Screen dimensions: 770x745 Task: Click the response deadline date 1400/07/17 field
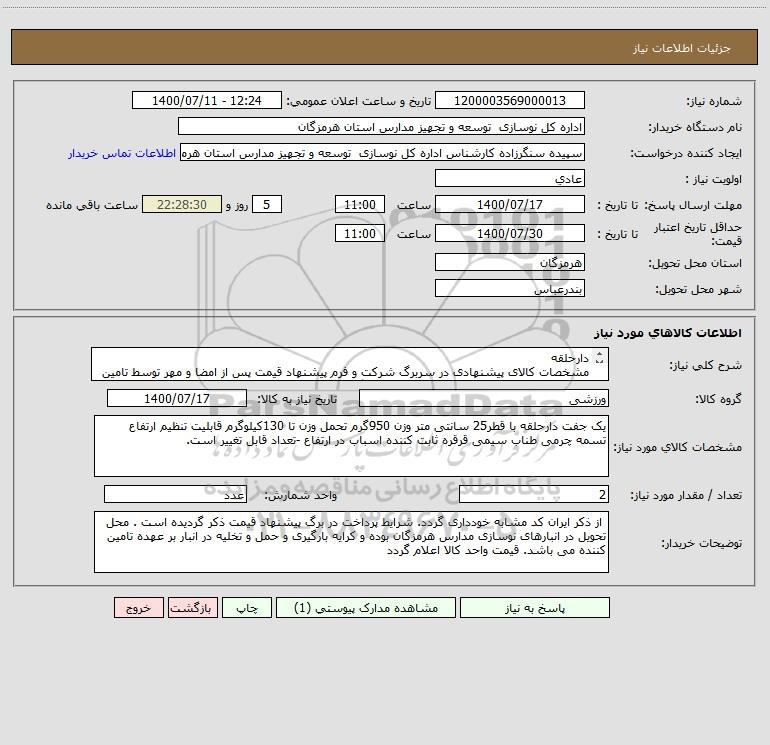click(x=510, y=204)
